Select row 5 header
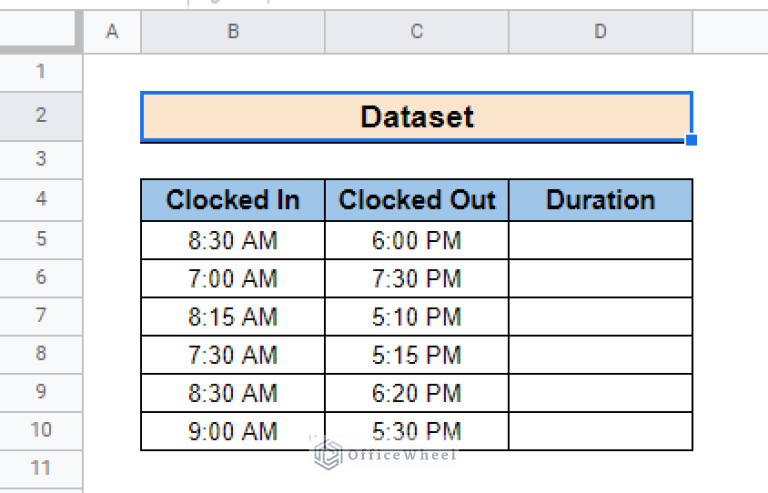Screen dimensions: 768x493 (x=40, y=240)
